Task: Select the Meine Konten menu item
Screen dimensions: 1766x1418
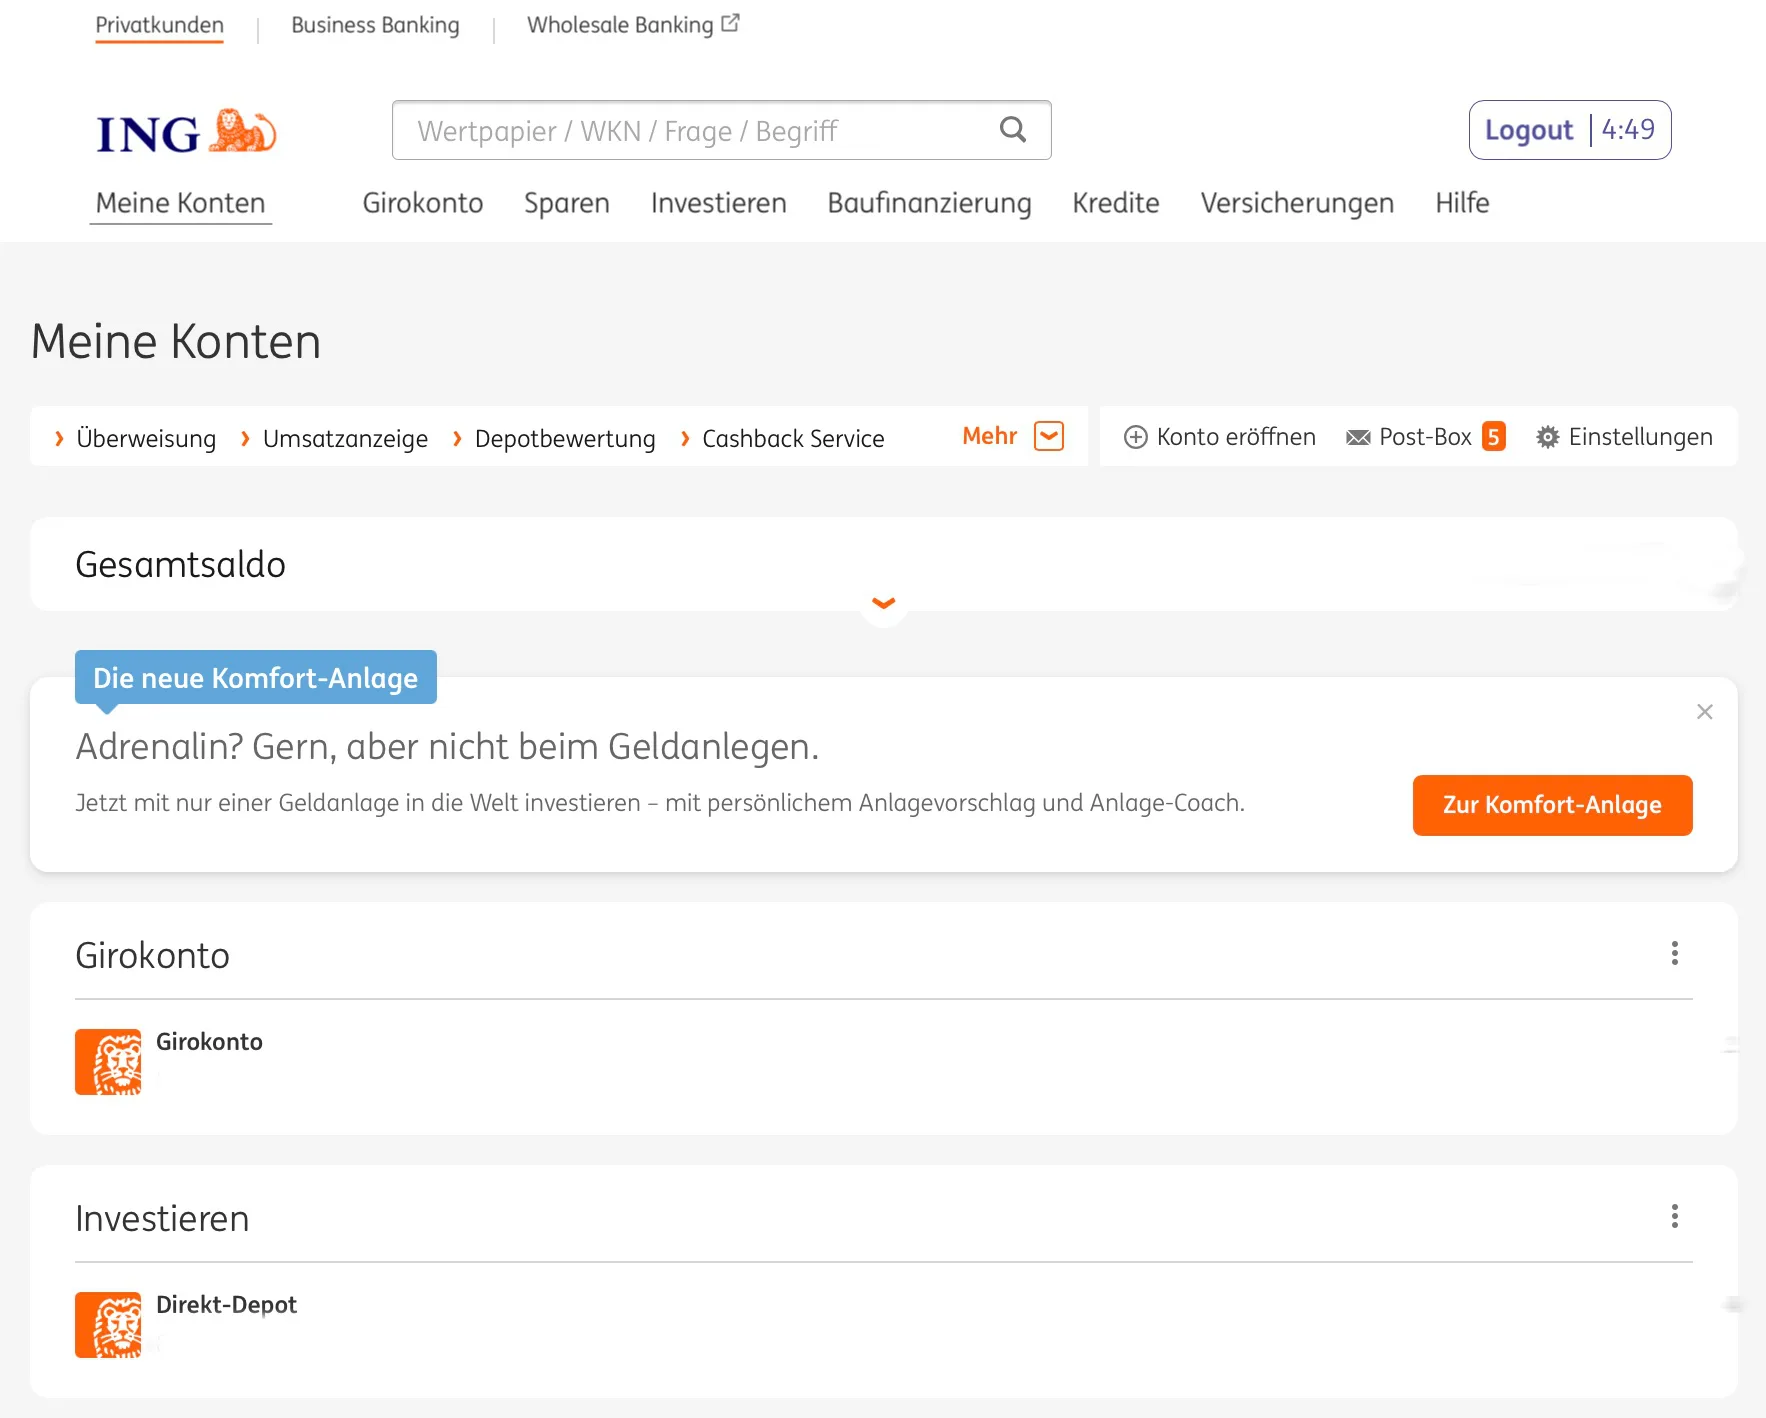Action: [181, 203]
